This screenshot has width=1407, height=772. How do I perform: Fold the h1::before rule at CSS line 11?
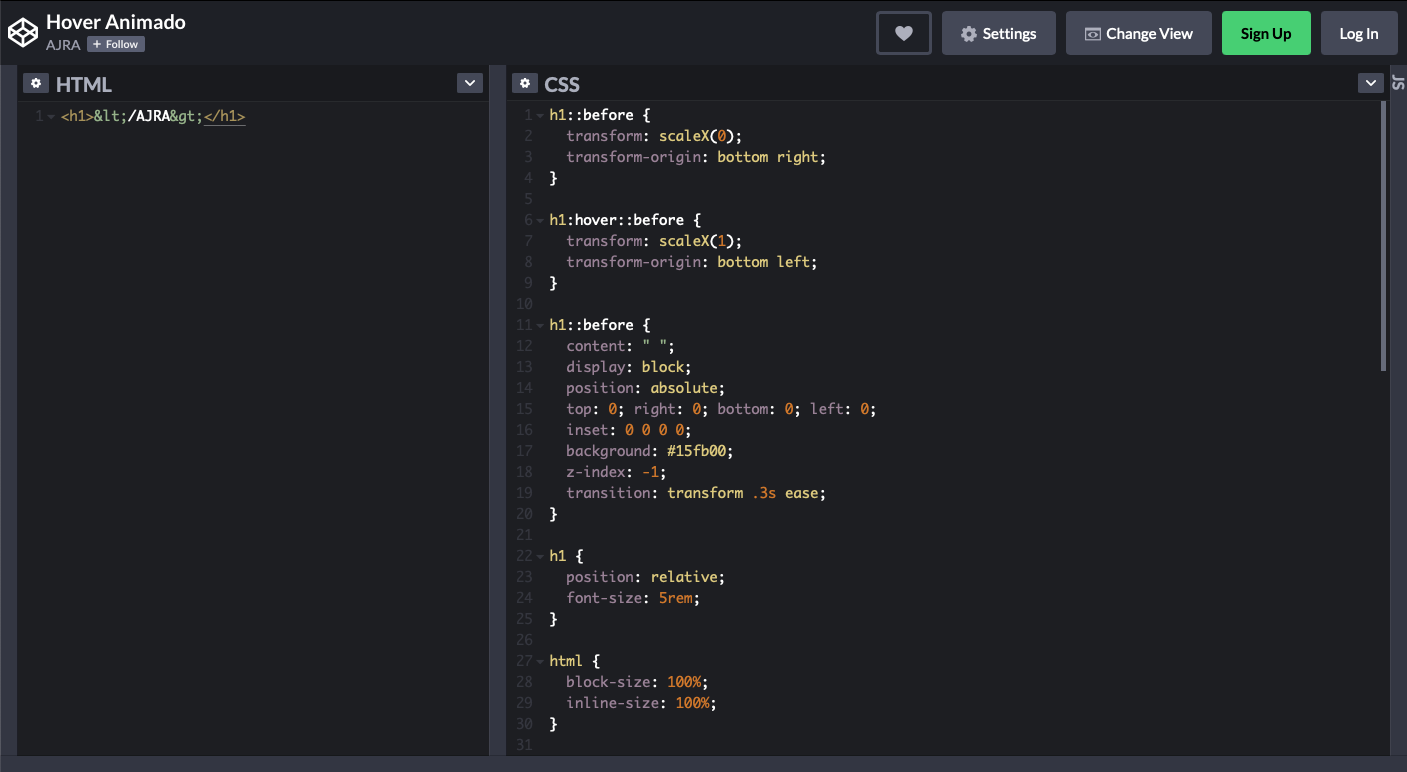point(540,325)
